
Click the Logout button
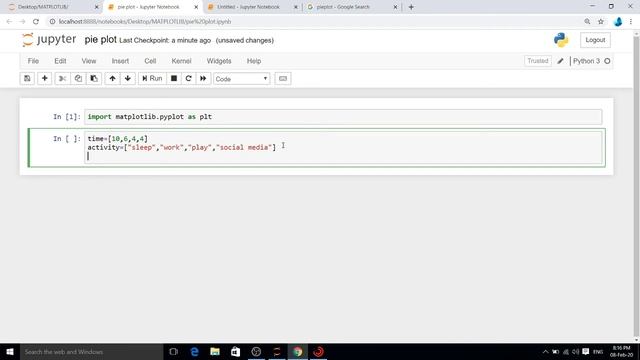pyautogui.click(x=595, y=40)
